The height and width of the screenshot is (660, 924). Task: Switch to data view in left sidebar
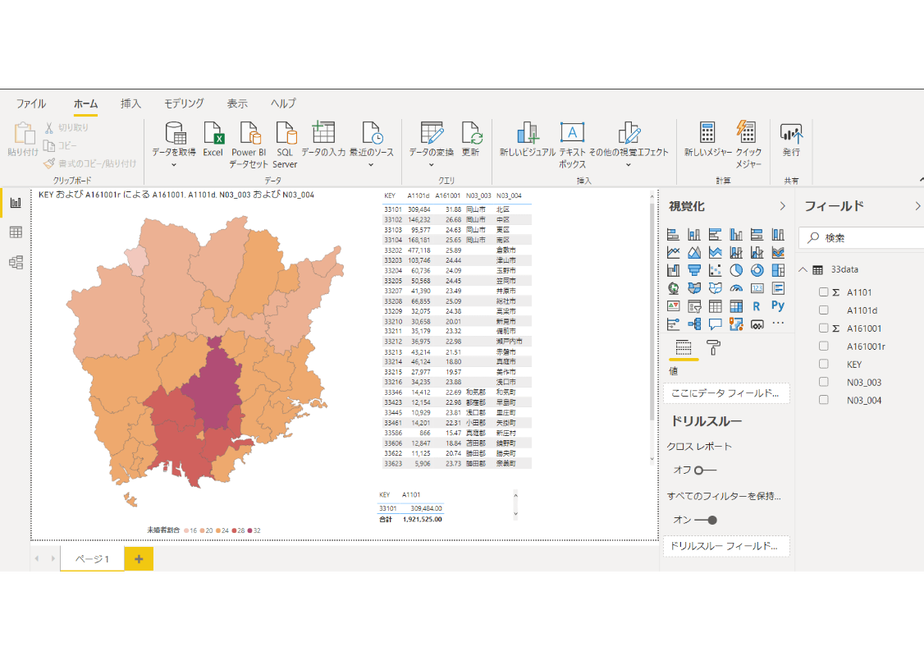pyautogui.click(x=16, y=232)
